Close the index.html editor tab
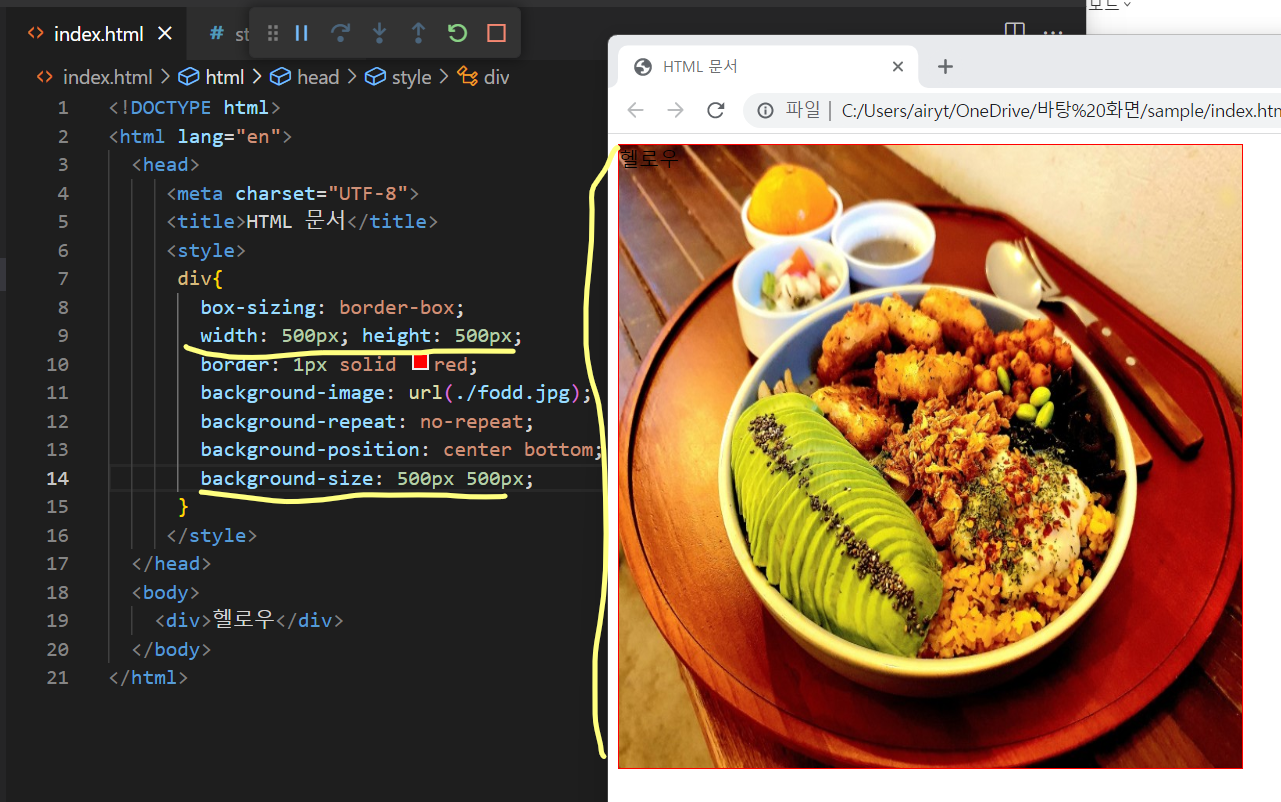This screenshot has width=1281, height=802. point(165,33)
